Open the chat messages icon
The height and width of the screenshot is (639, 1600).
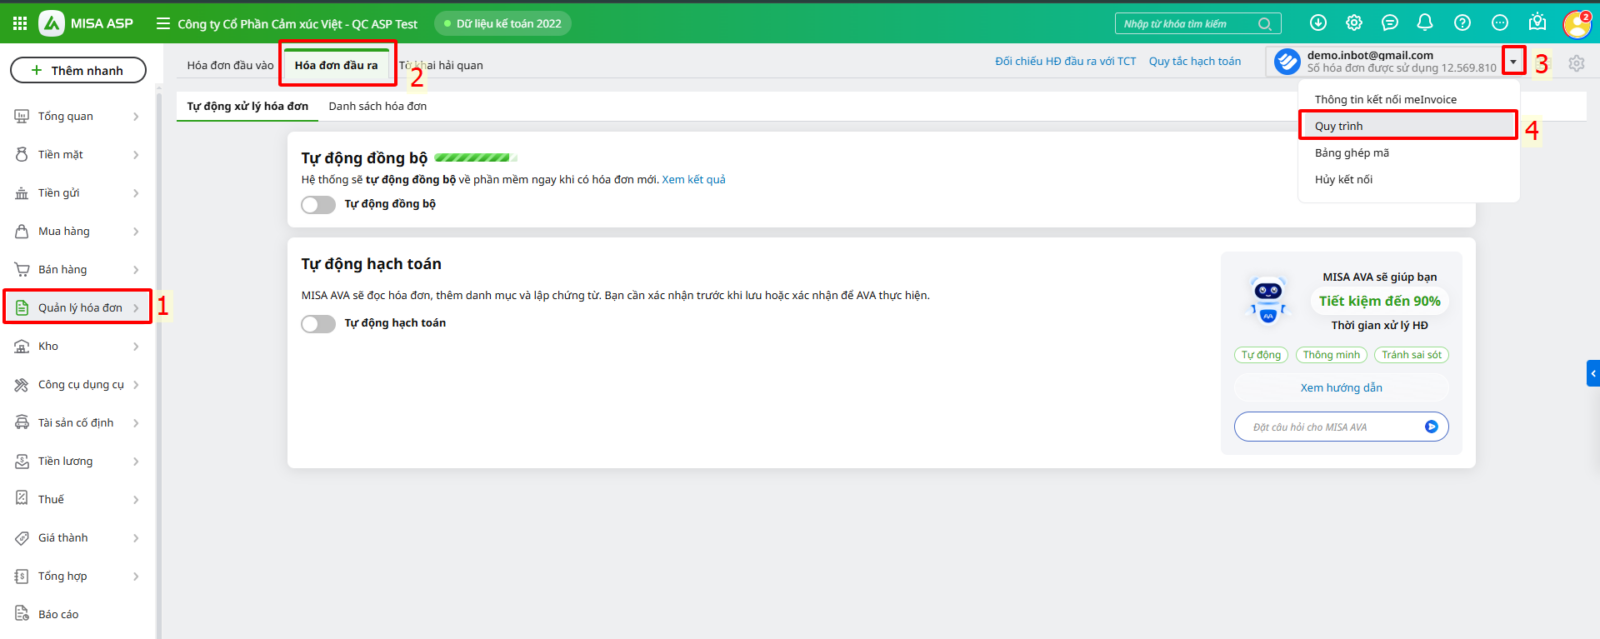pos(1390,23)
